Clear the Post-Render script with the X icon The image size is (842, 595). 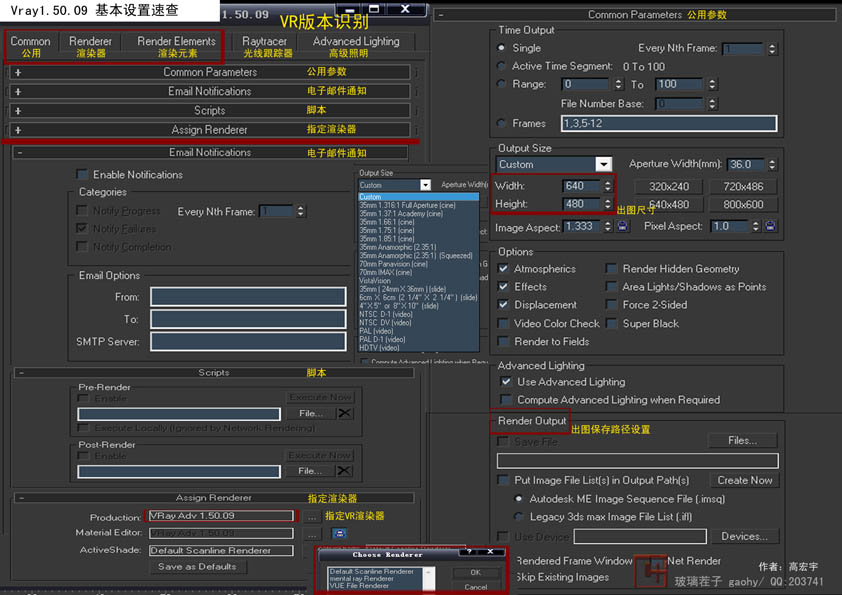click(x=344, y=470)
